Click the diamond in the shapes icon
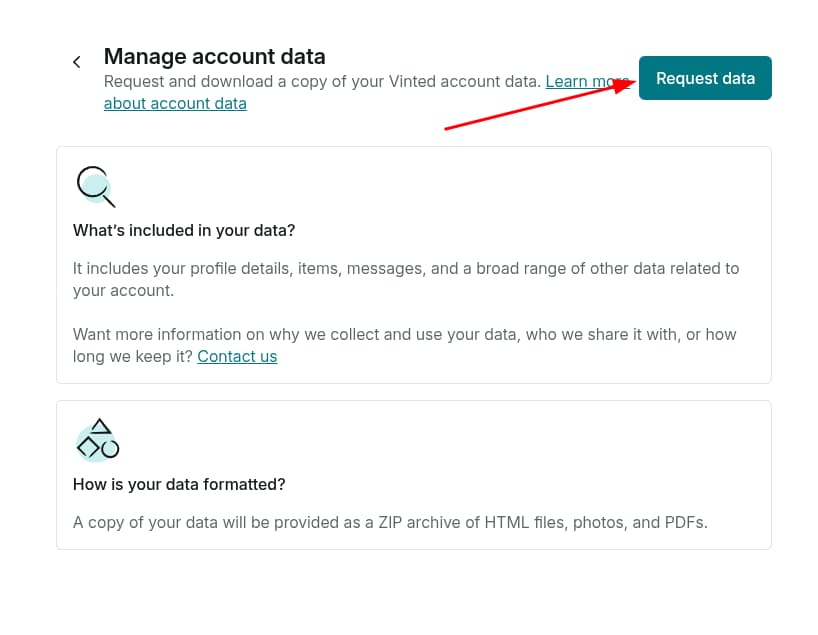 click(89, 448)
